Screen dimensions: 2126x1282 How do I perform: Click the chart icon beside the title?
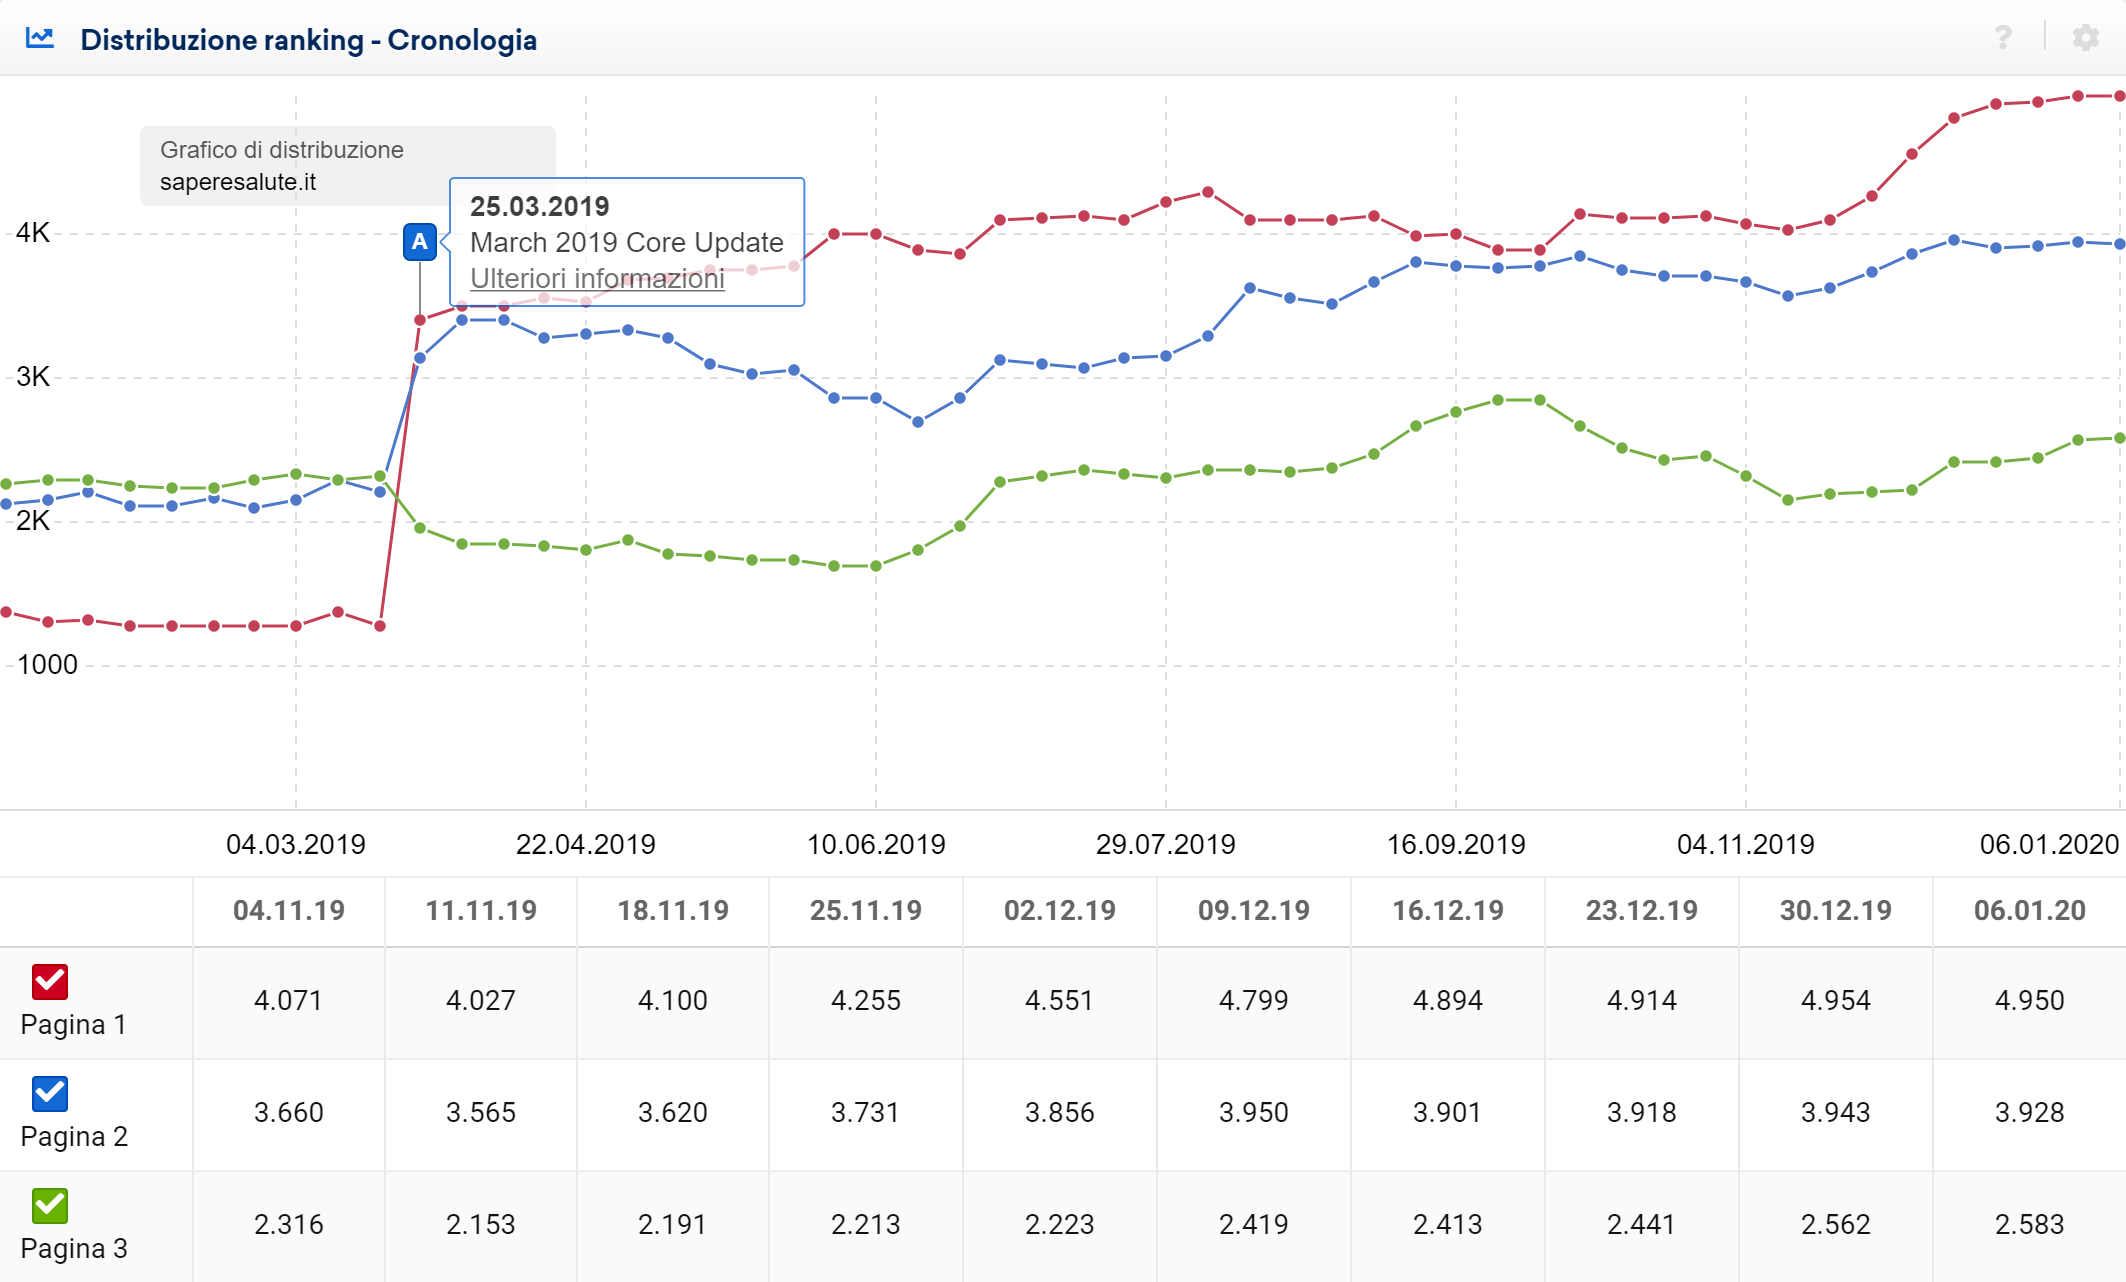point(40,39)
